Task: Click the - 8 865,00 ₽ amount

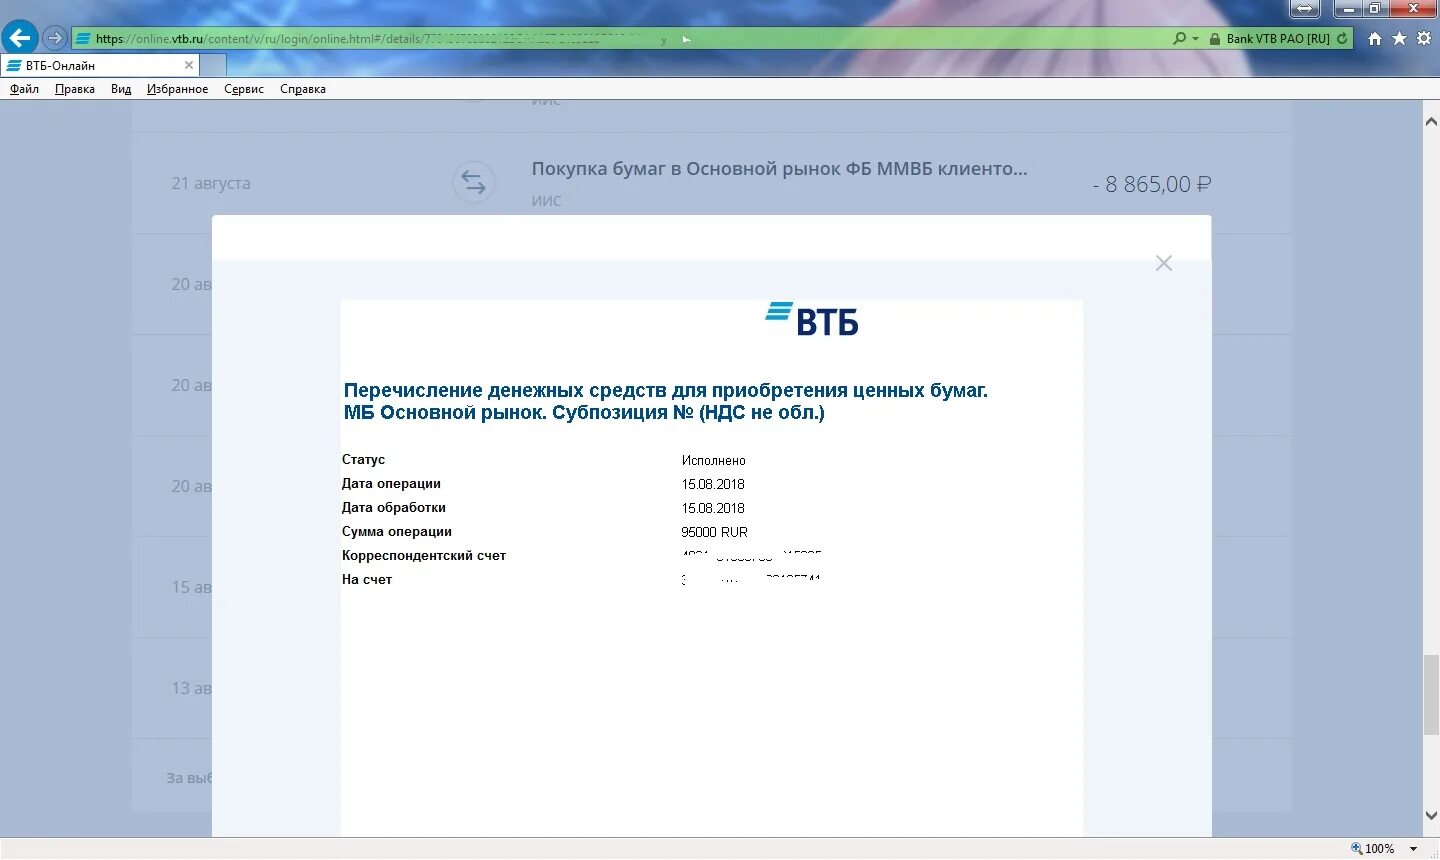Action: click(x=1152, y=184)
